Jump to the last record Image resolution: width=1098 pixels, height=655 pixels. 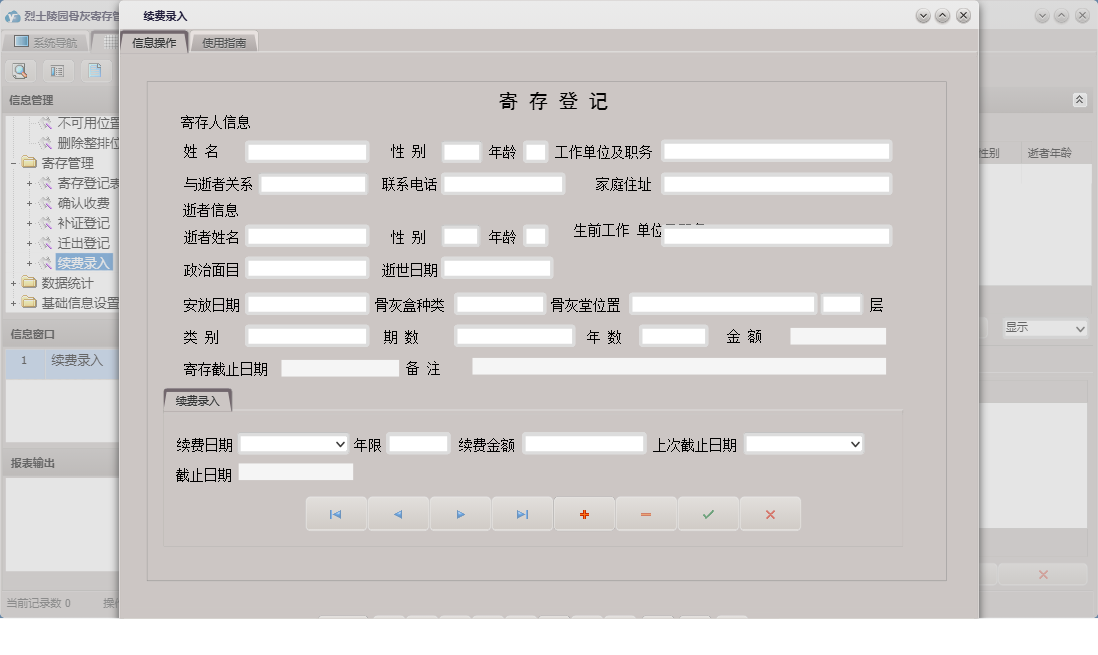522,513
